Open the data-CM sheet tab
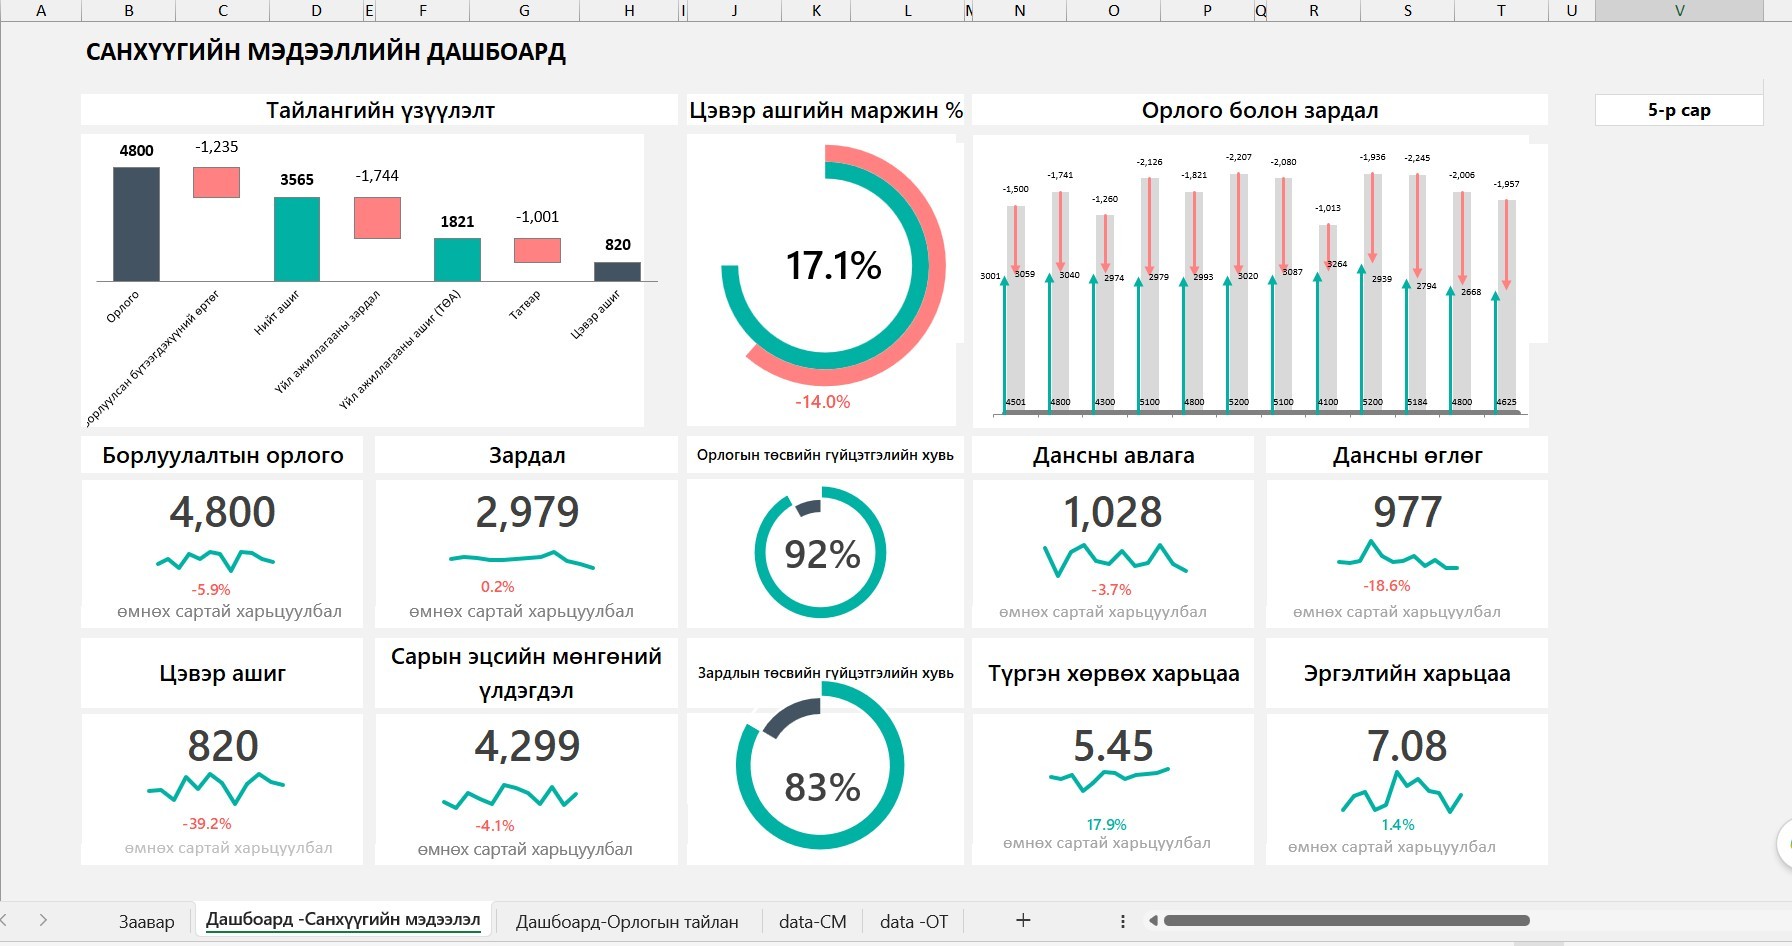This screenshot has width=1792, height=946. coord(812,921)
